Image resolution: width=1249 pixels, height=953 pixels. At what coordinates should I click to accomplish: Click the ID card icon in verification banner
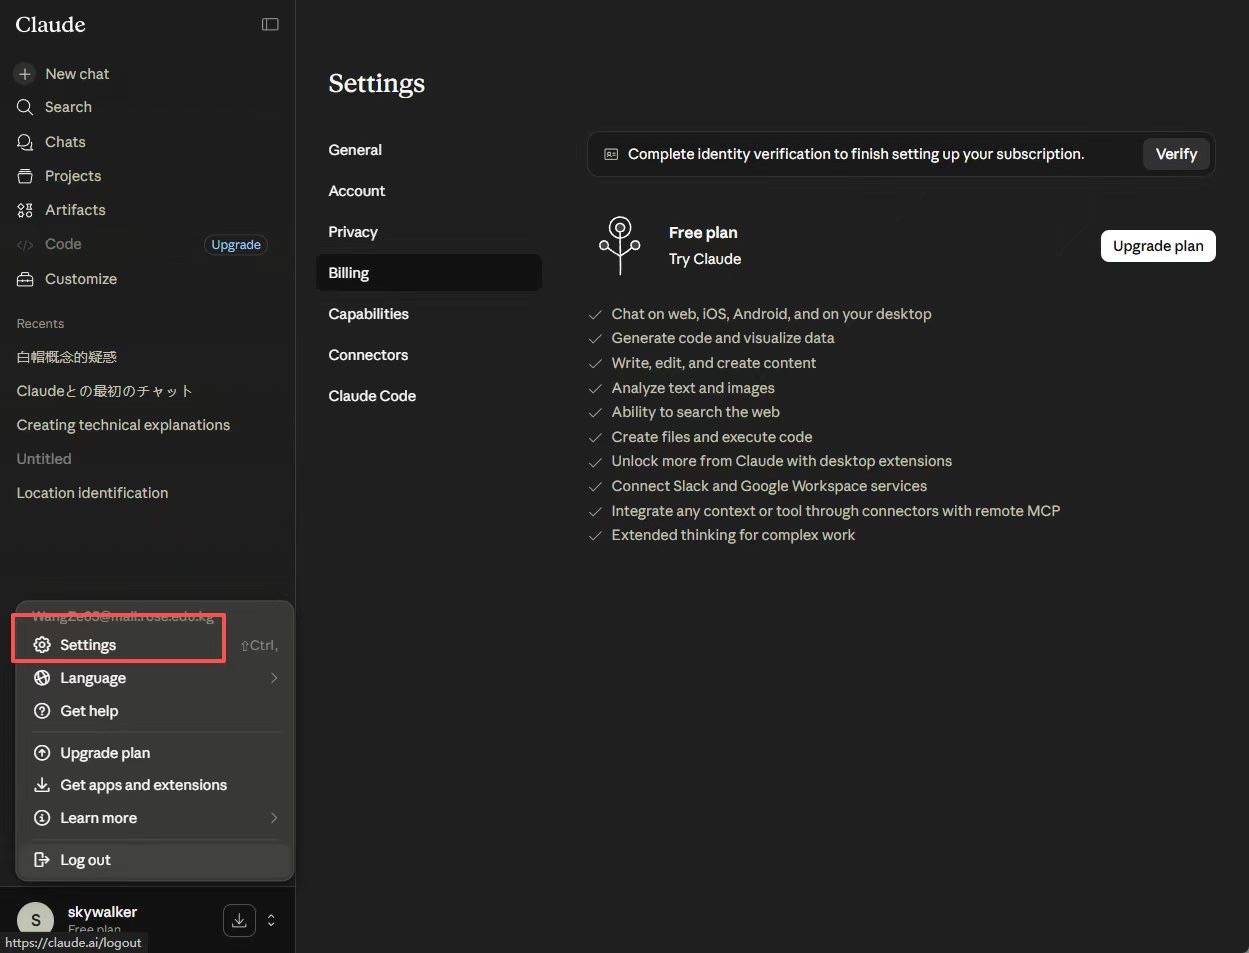coord(611,155)
